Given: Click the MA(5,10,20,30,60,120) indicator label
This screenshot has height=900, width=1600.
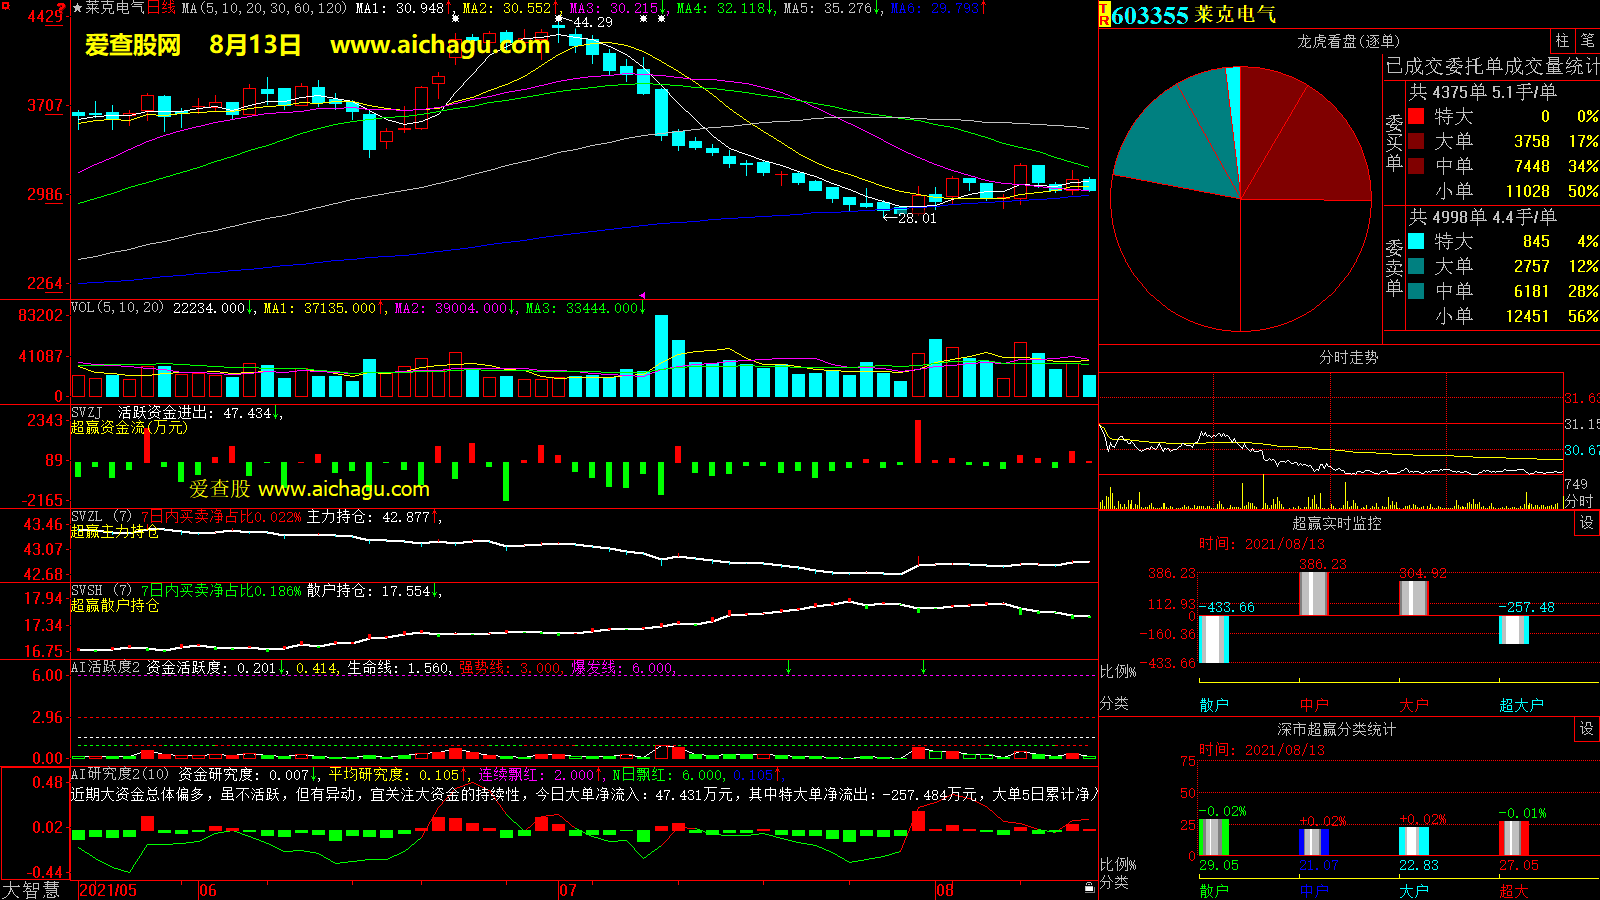Looking at the screenshot, I should pyautogui.click(x=264, y=8).
